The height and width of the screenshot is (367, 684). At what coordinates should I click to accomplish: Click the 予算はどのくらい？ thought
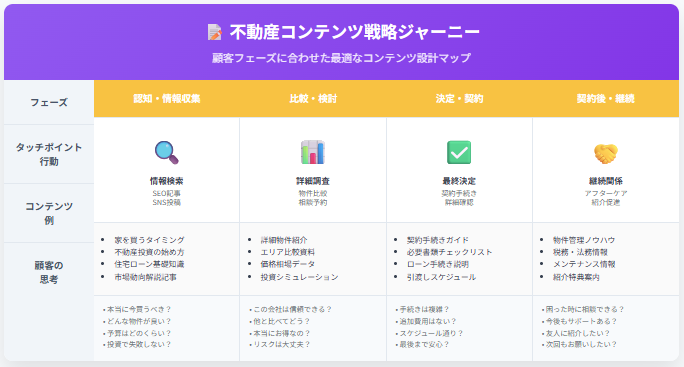[139, 333]
